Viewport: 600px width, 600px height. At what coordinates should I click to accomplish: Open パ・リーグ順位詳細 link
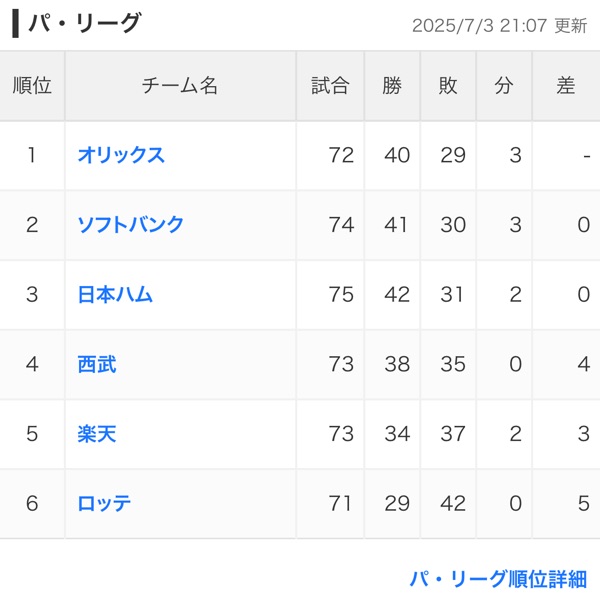coord(497,579)
